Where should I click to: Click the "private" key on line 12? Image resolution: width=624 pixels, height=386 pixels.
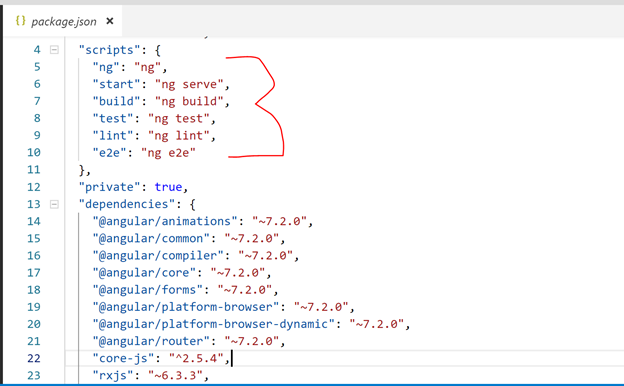pyautogui.click(x=109, y=187)
